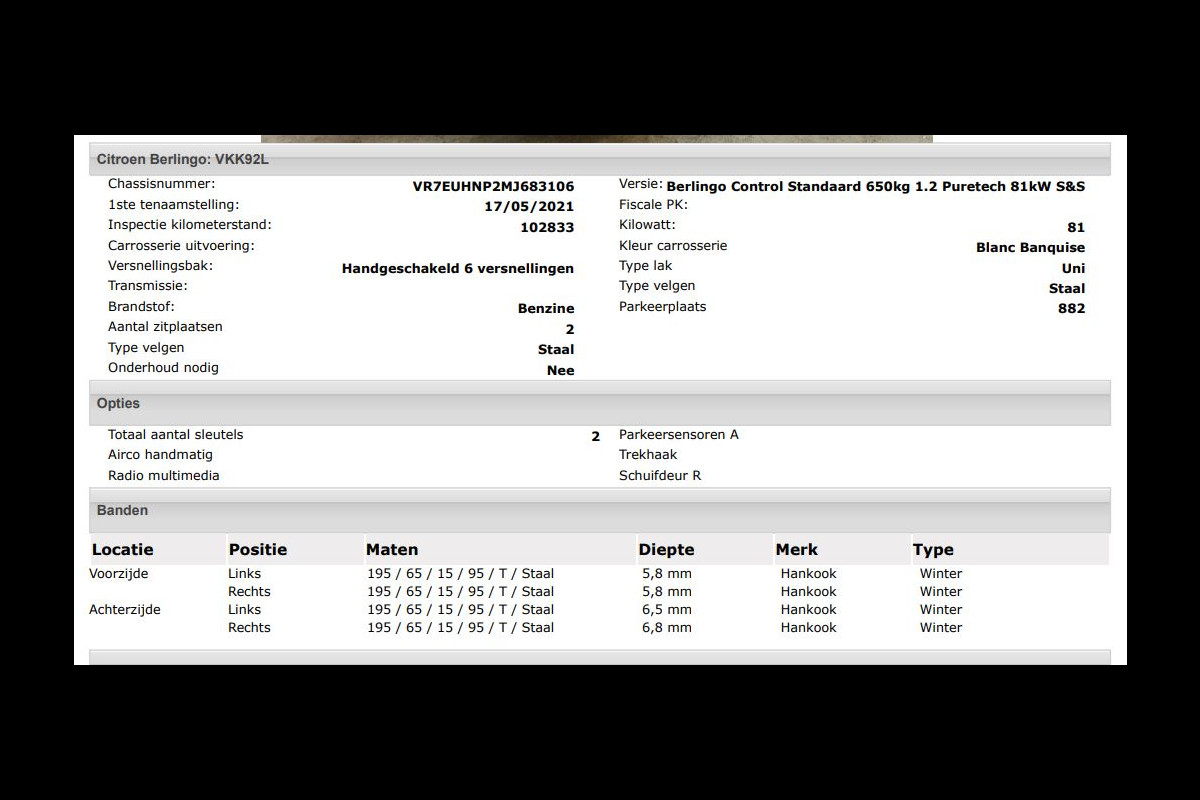The image size is (1200, 800).
Task: Click the 'Parkeersensoren A' option
Action: coord(679,434)
